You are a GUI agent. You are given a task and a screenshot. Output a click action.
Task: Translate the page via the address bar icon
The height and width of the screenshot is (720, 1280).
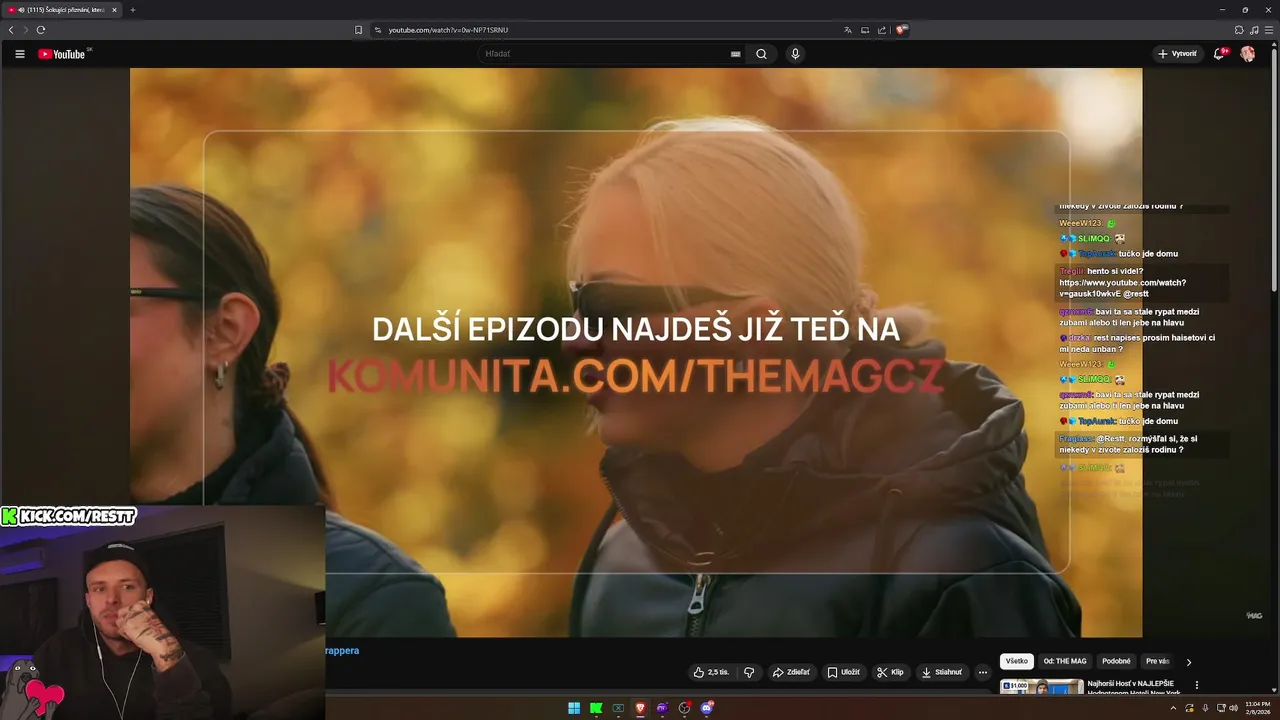848,30
